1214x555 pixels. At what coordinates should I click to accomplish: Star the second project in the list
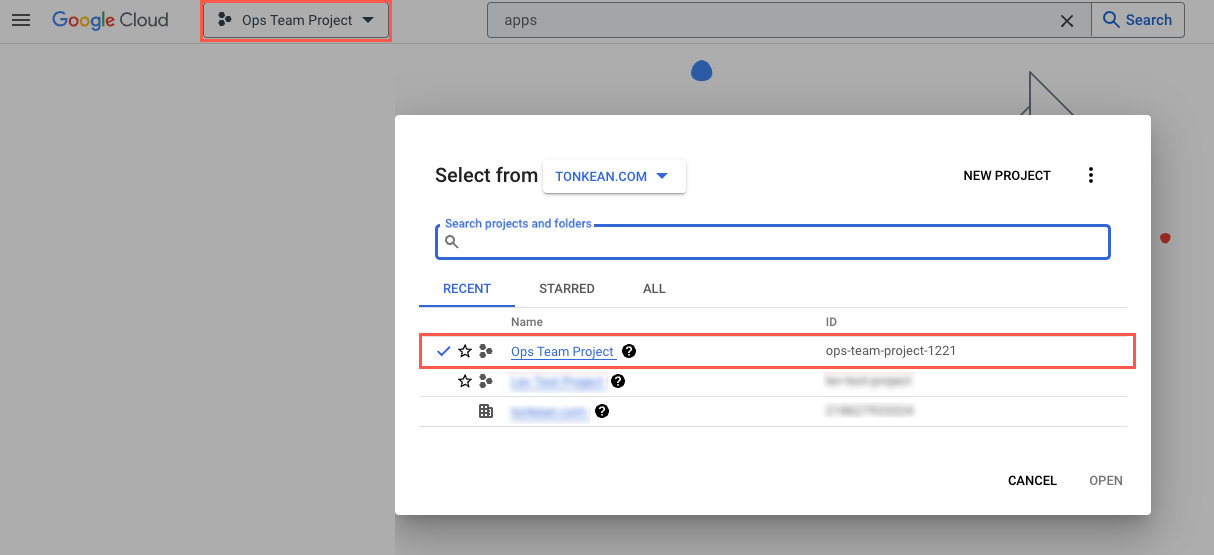464,381
